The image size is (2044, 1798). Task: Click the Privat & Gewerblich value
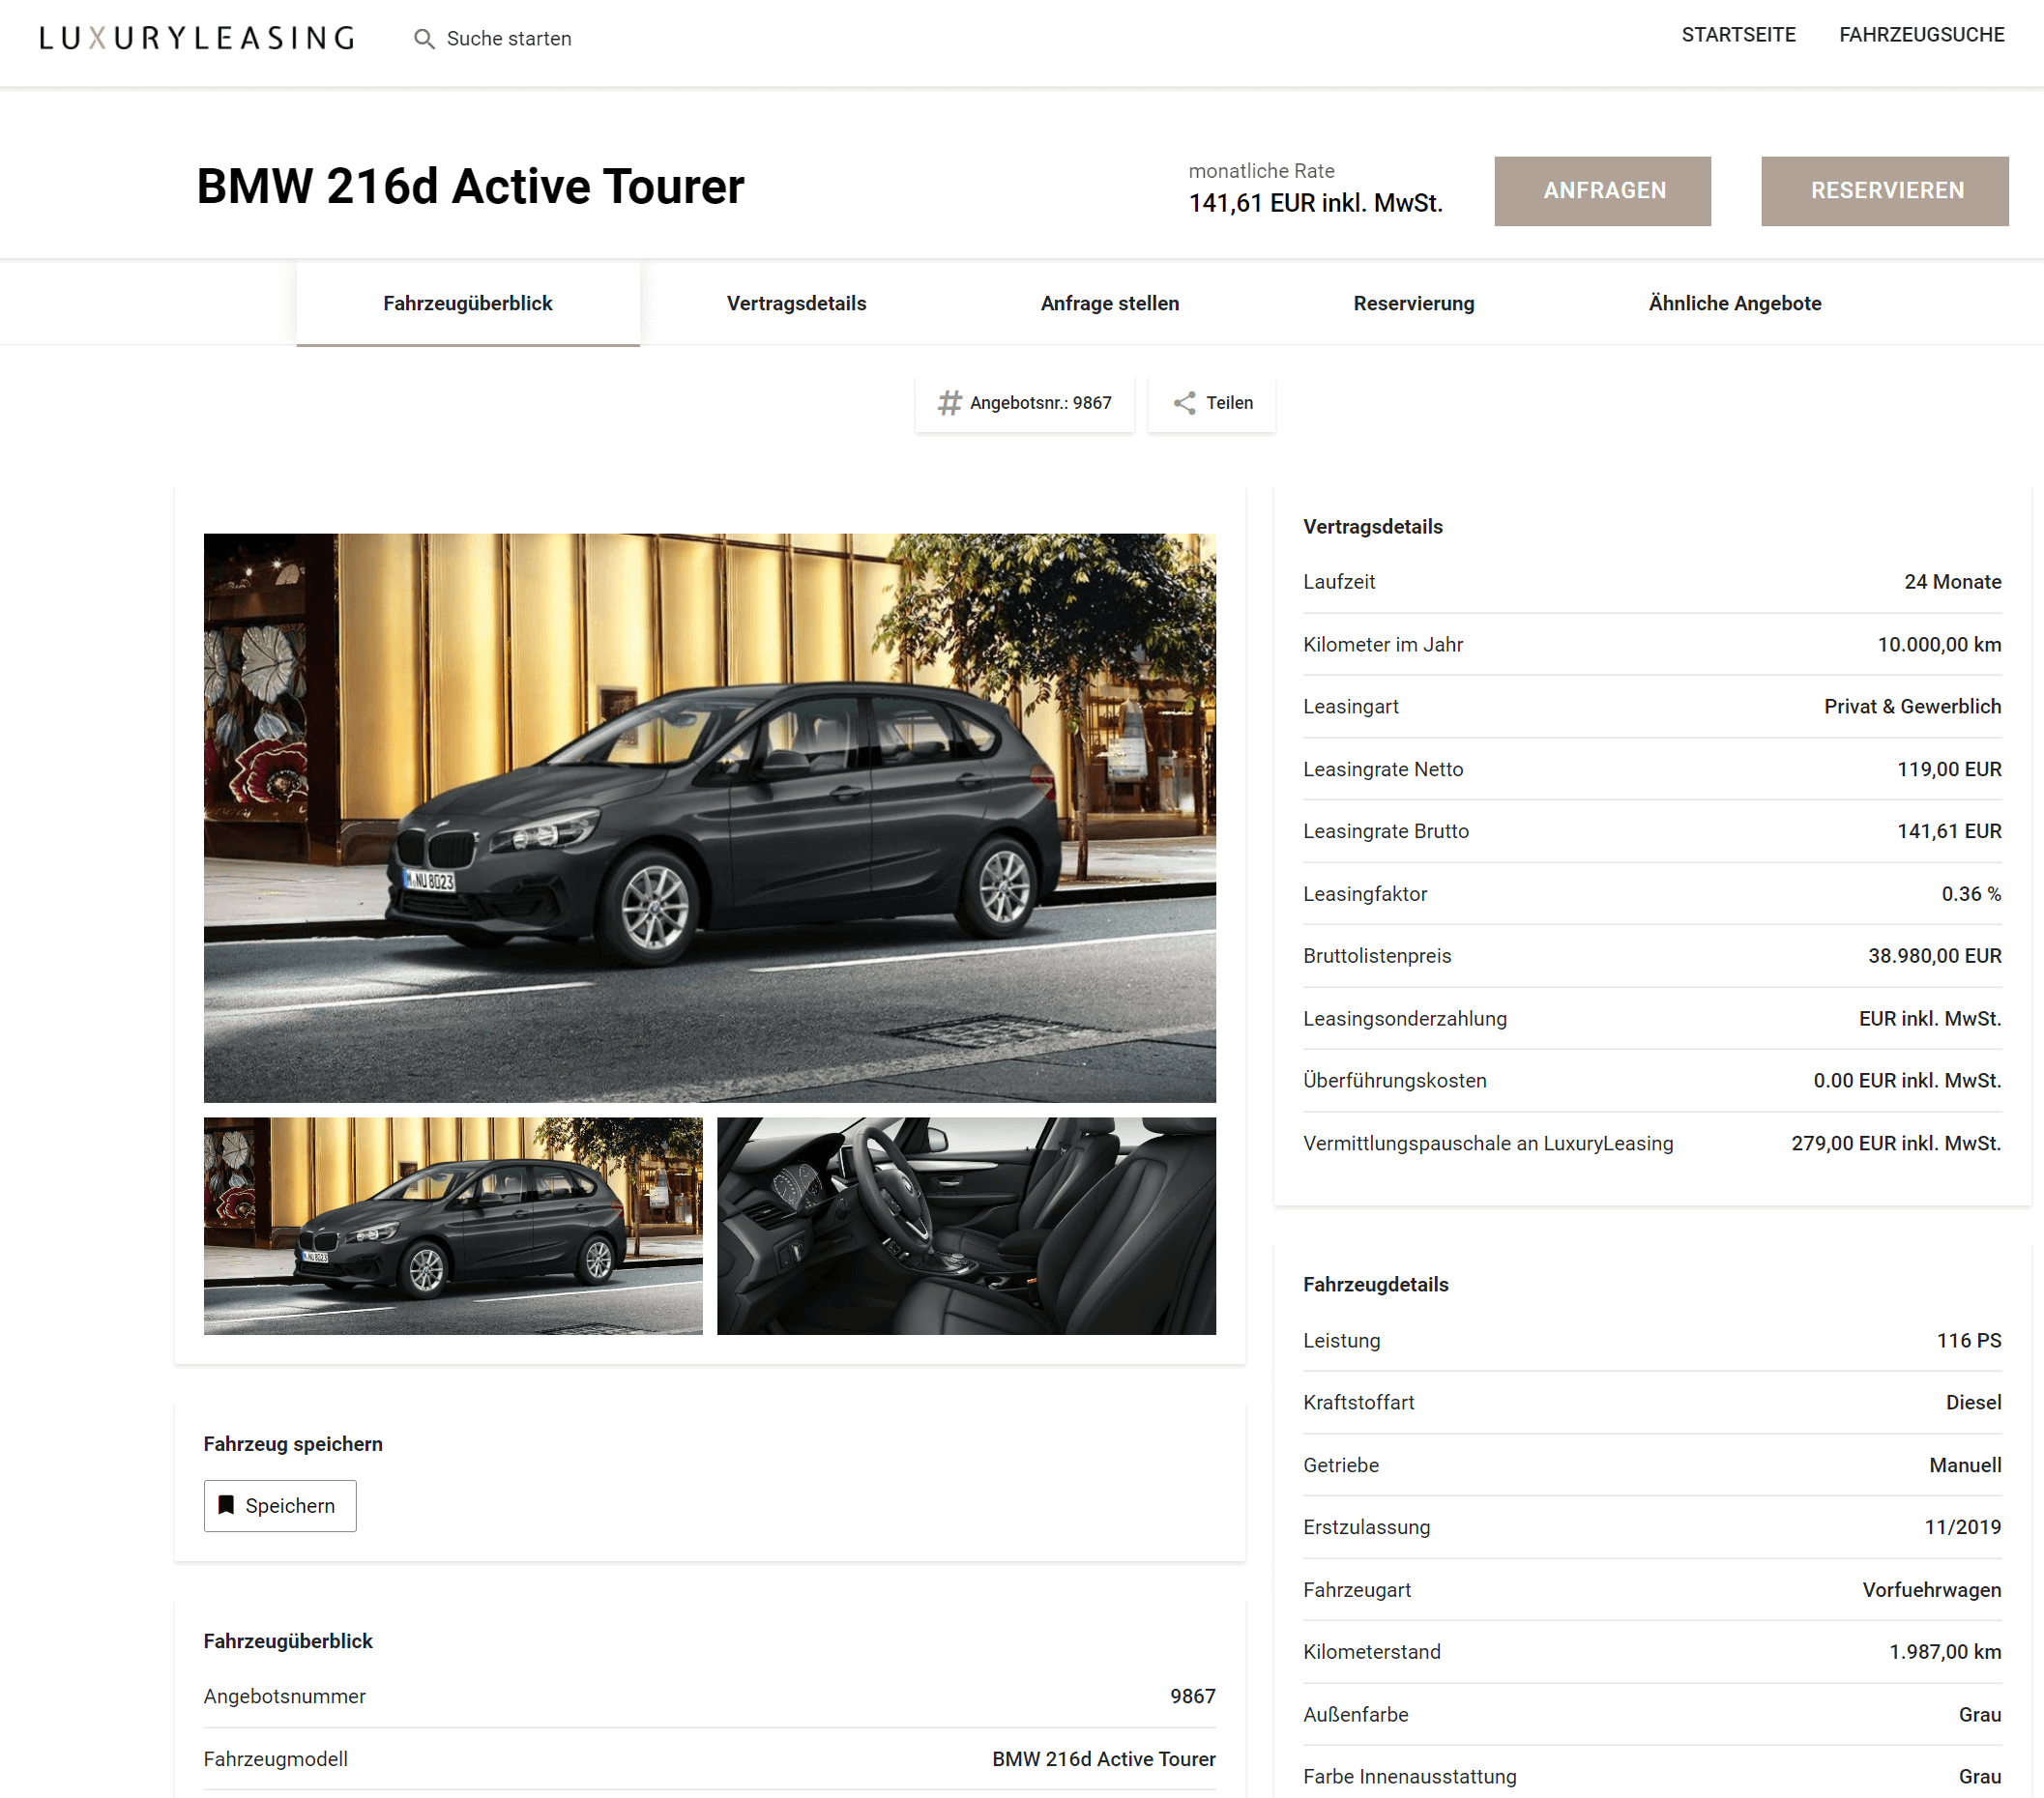pyautogui.click(x=1912, y=707)
